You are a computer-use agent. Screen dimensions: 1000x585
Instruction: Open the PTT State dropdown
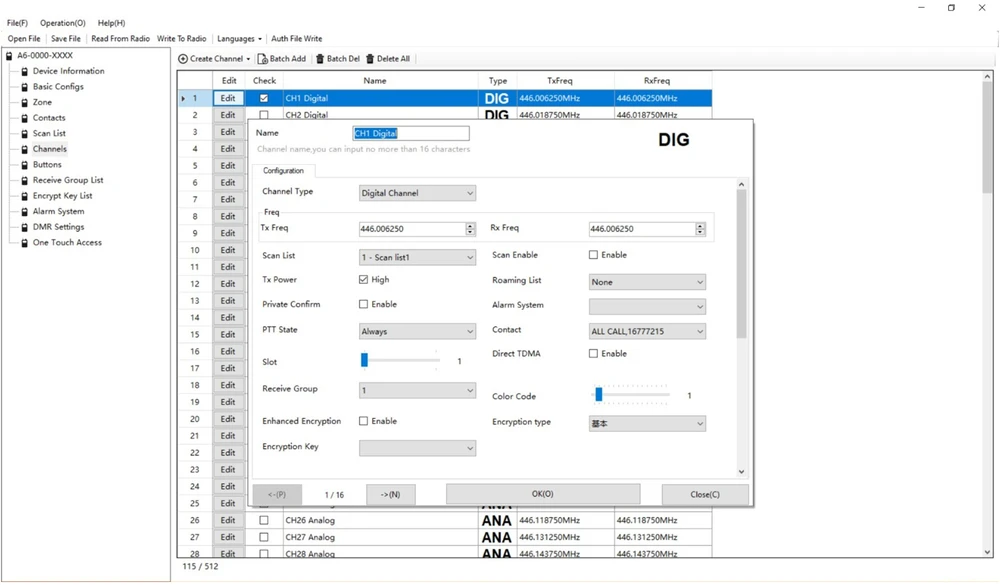coord(417,332)
